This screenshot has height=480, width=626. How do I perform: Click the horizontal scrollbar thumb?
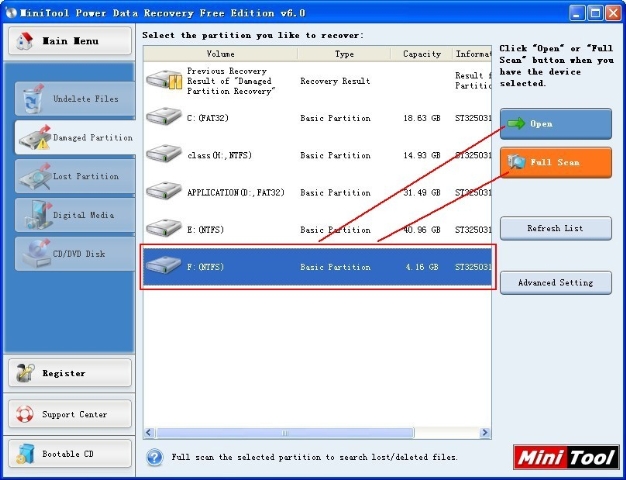pyautogui.click(x=285, y=432)
